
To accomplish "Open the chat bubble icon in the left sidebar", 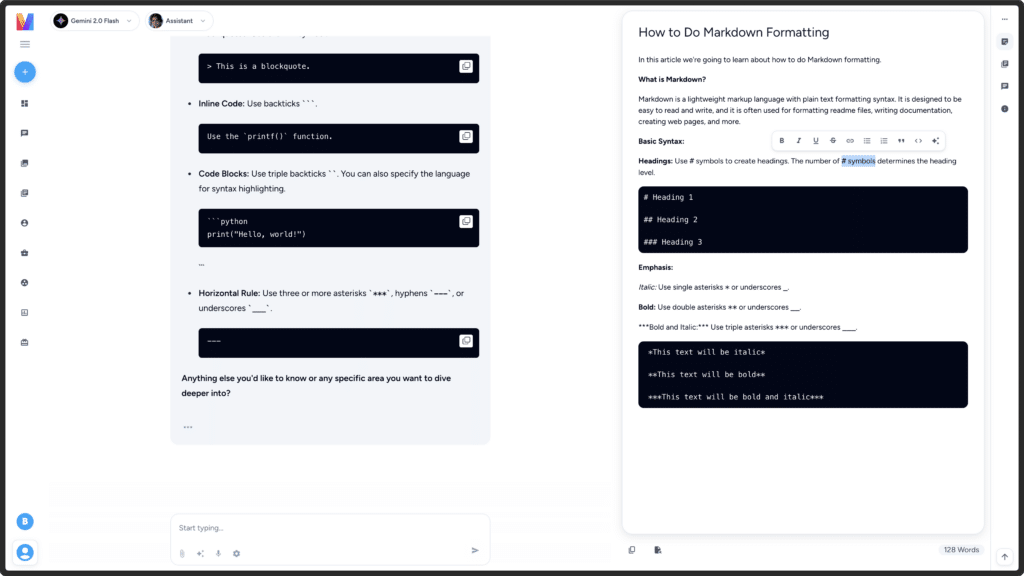I will click(25, 133).
